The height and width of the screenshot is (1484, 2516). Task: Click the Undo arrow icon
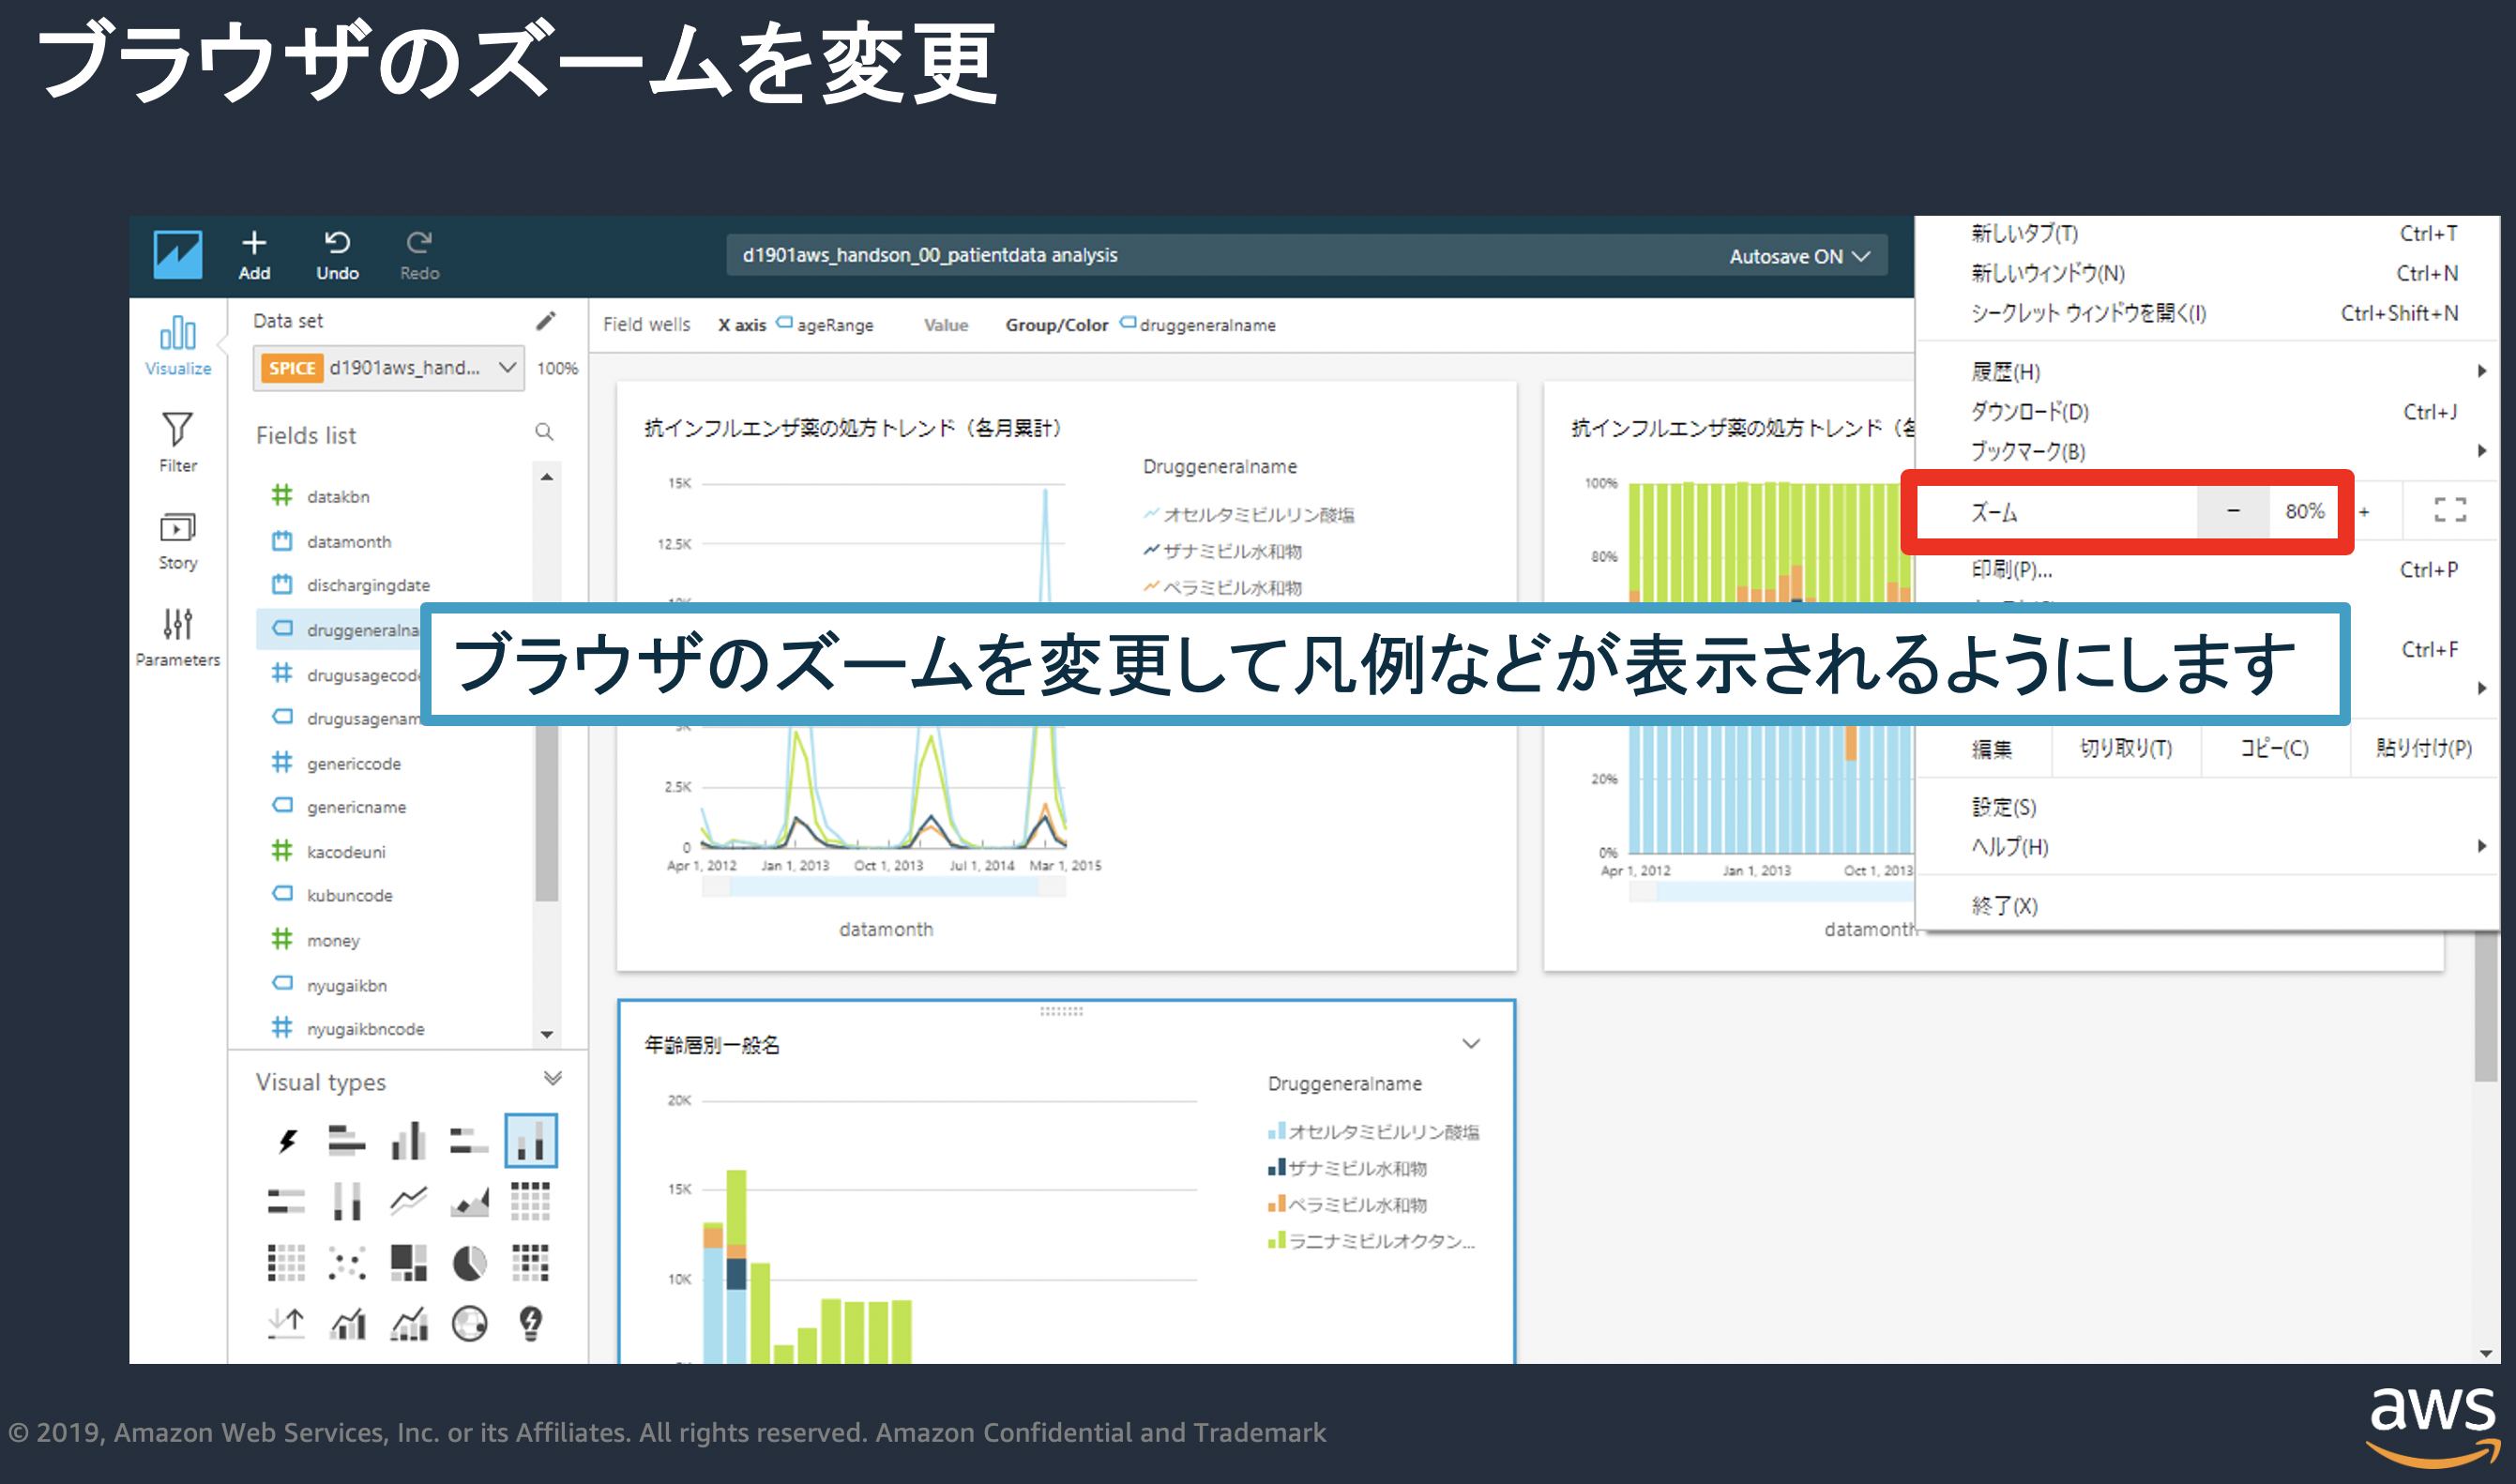coord(337,243)
